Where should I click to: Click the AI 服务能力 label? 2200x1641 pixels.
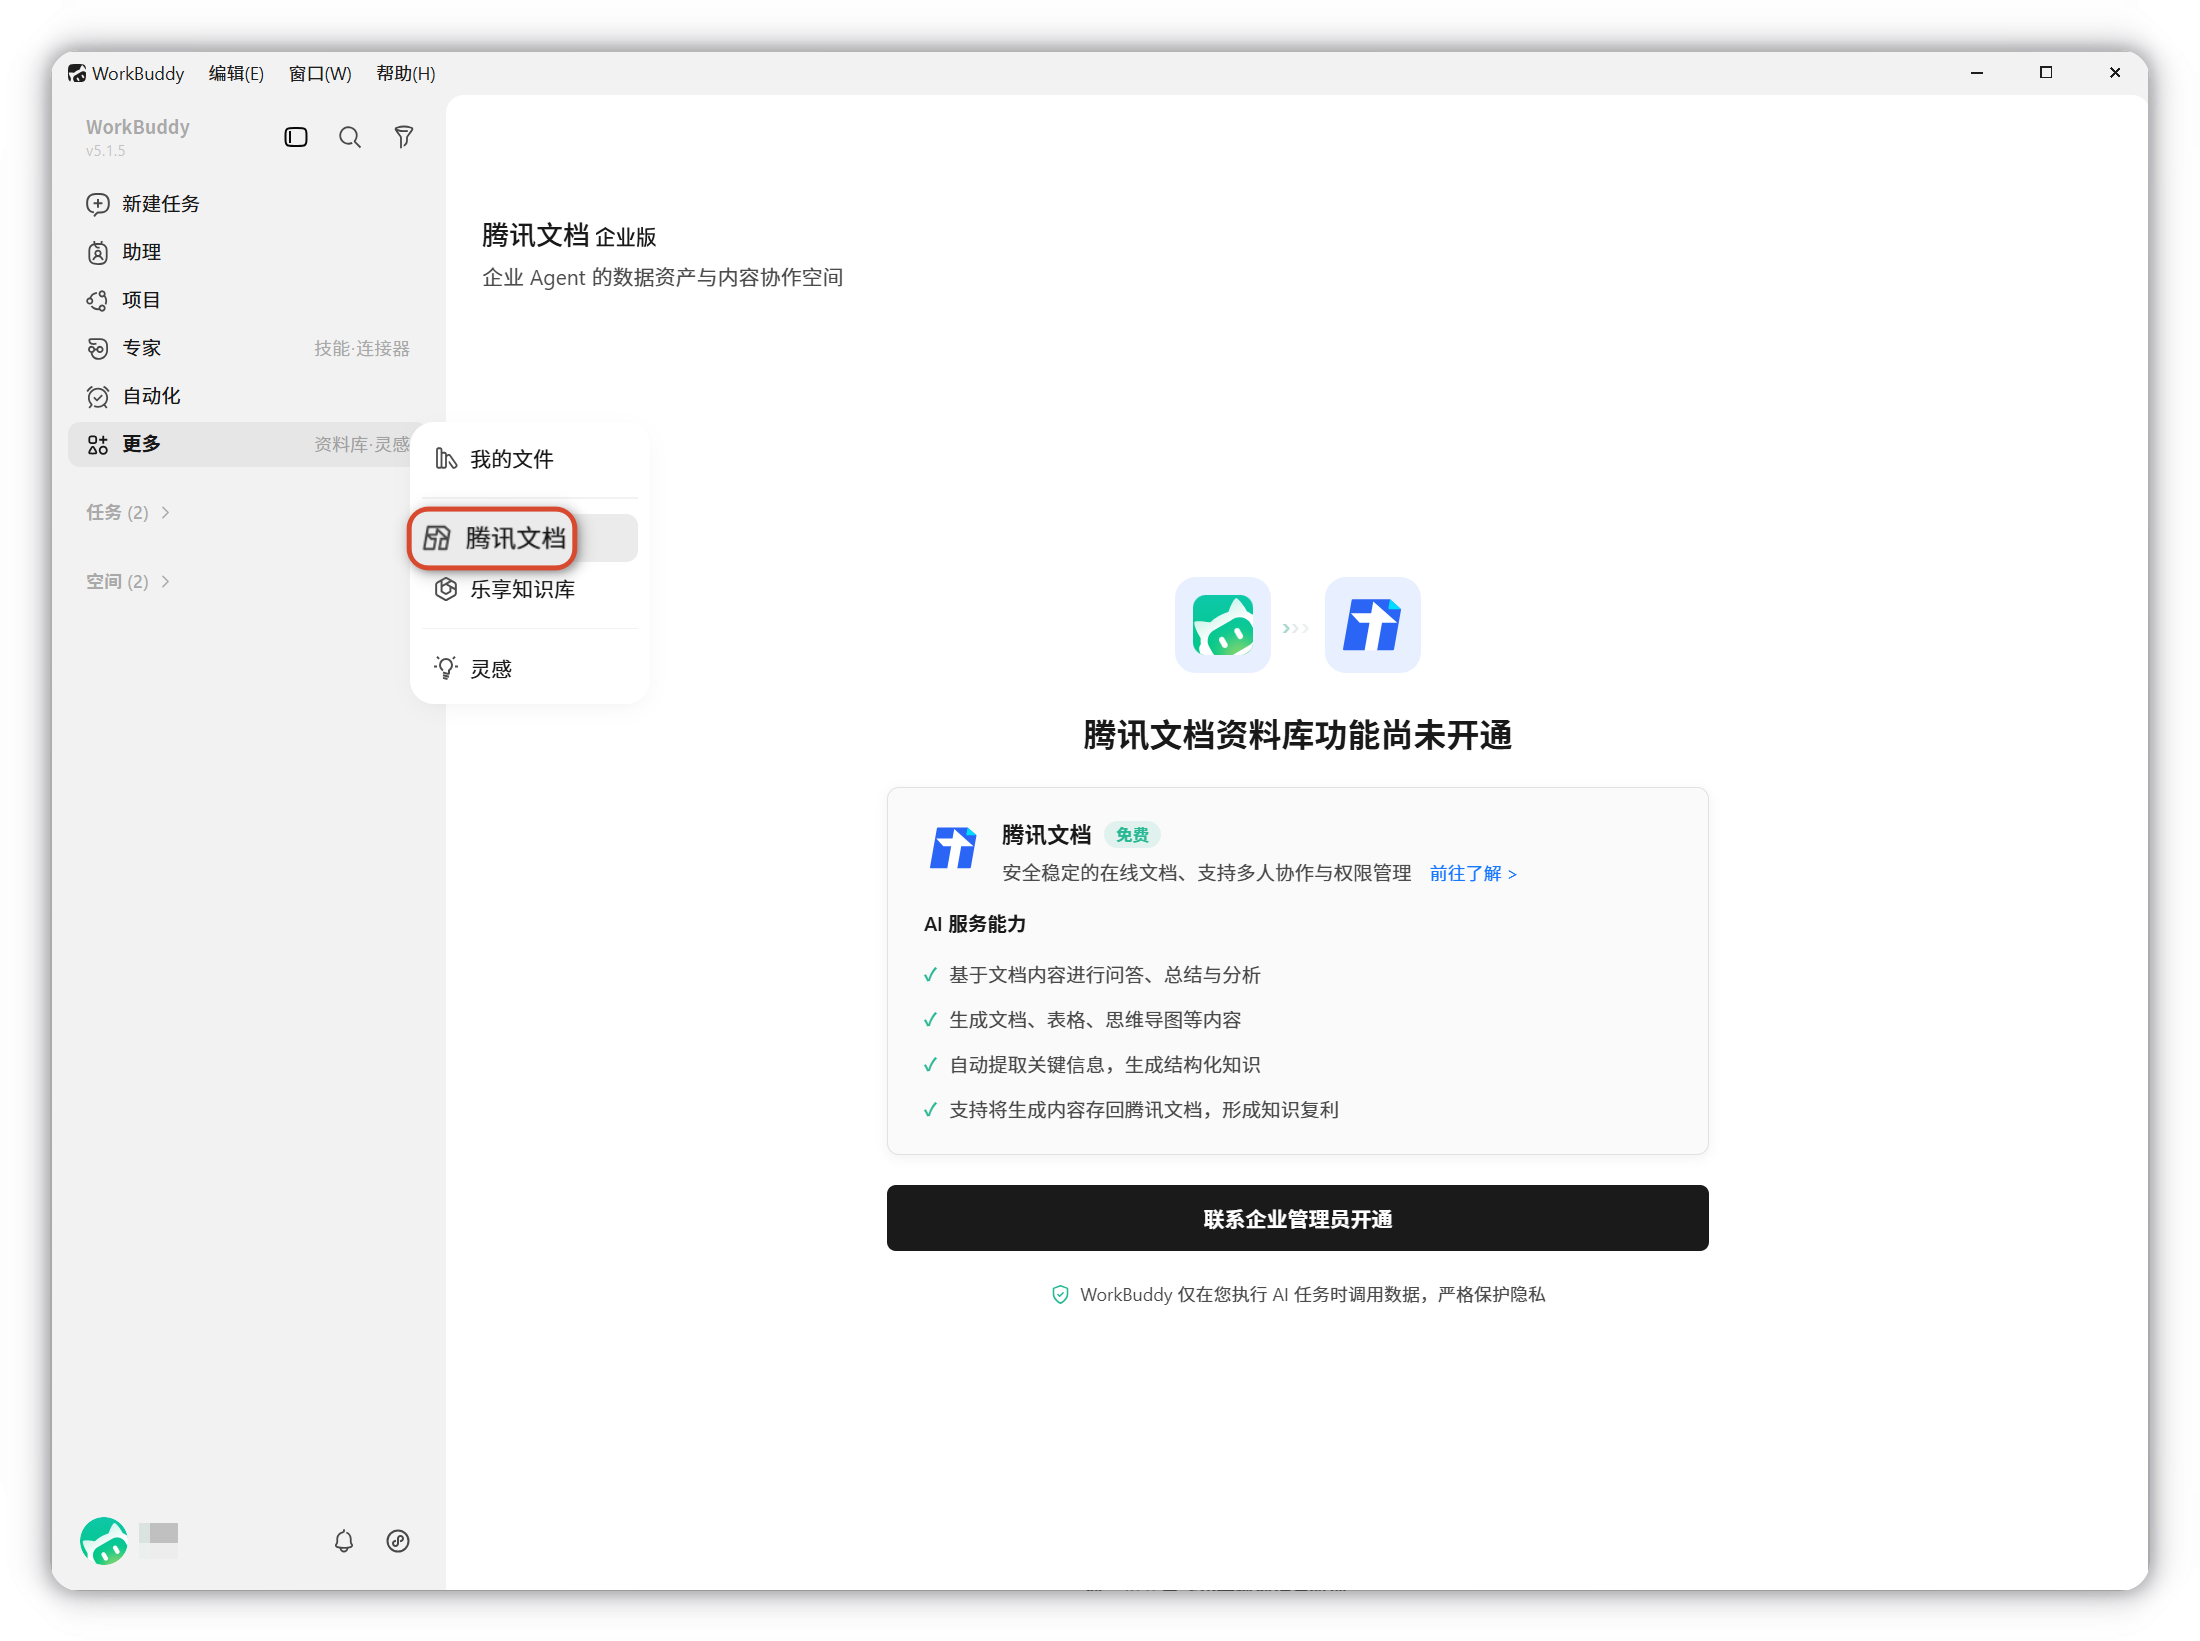click(975, 924)
